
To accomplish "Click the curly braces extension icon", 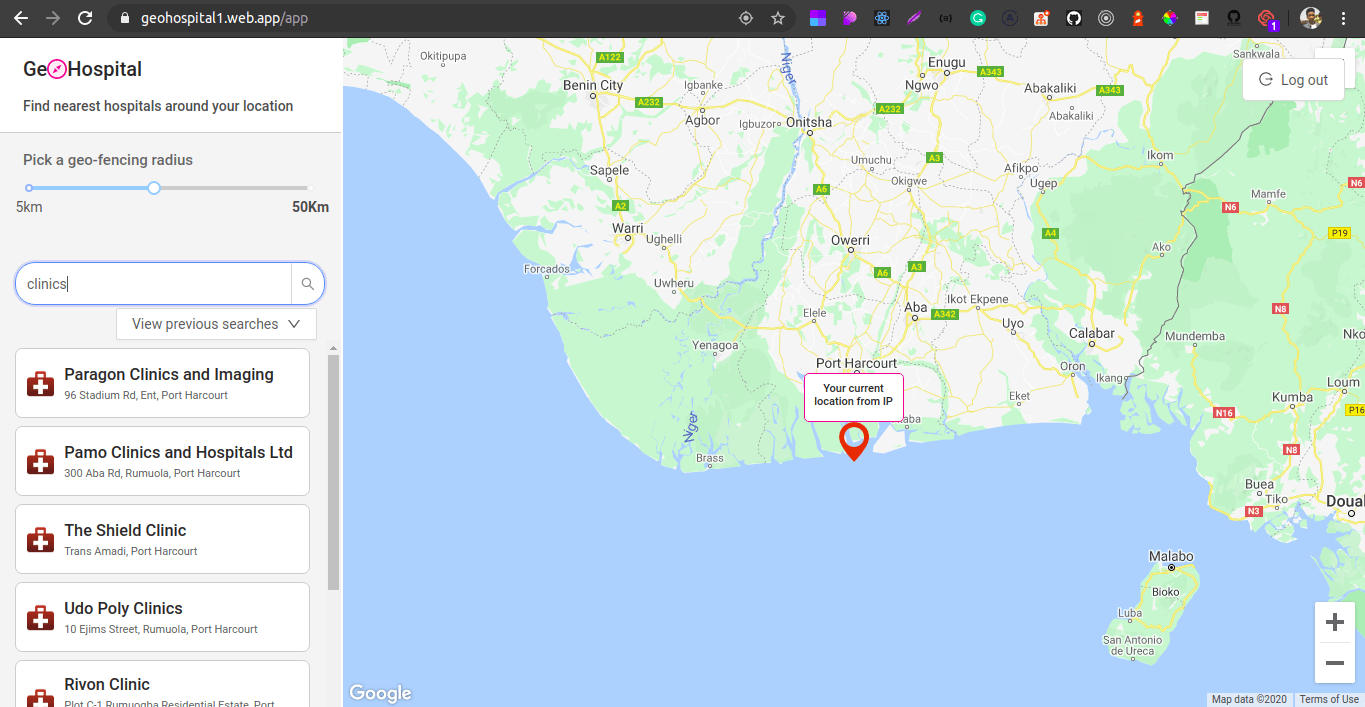I will click(x=946, y=18).
